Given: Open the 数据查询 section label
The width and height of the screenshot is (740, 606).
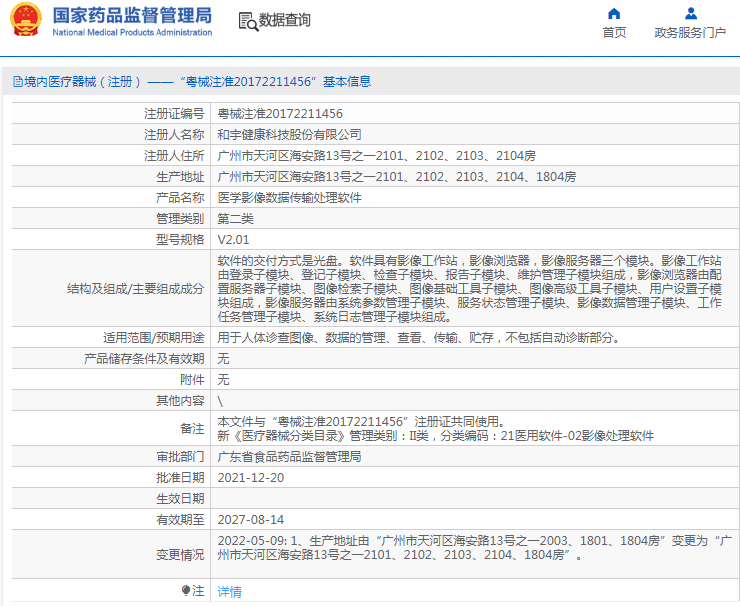Looking at the screenshot, I should point(285,20).
